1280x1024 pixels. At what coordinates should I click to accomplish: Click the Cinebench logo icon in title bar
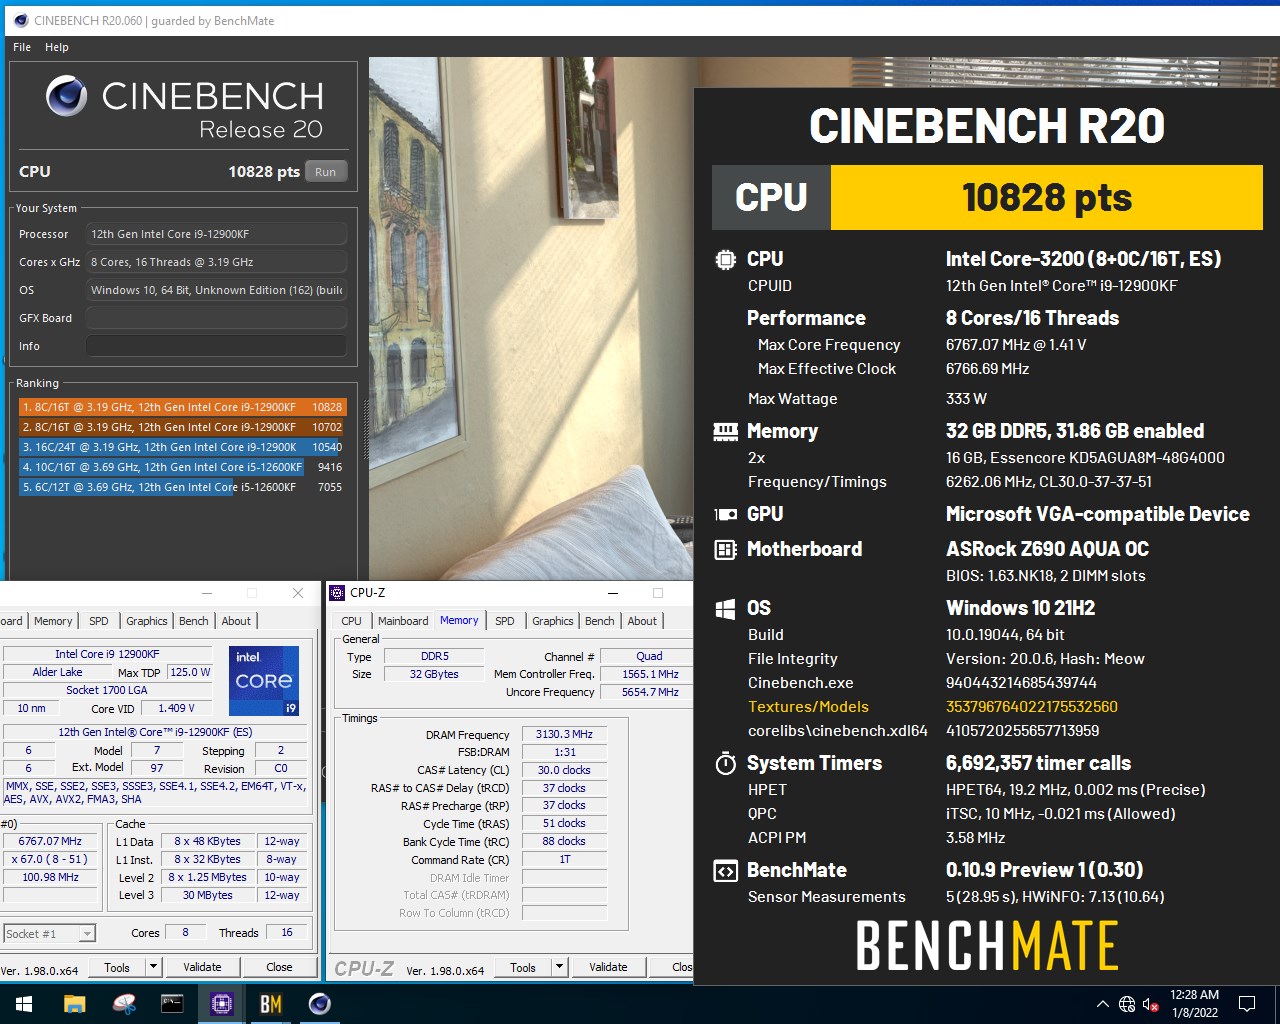[x=20, y=20]
